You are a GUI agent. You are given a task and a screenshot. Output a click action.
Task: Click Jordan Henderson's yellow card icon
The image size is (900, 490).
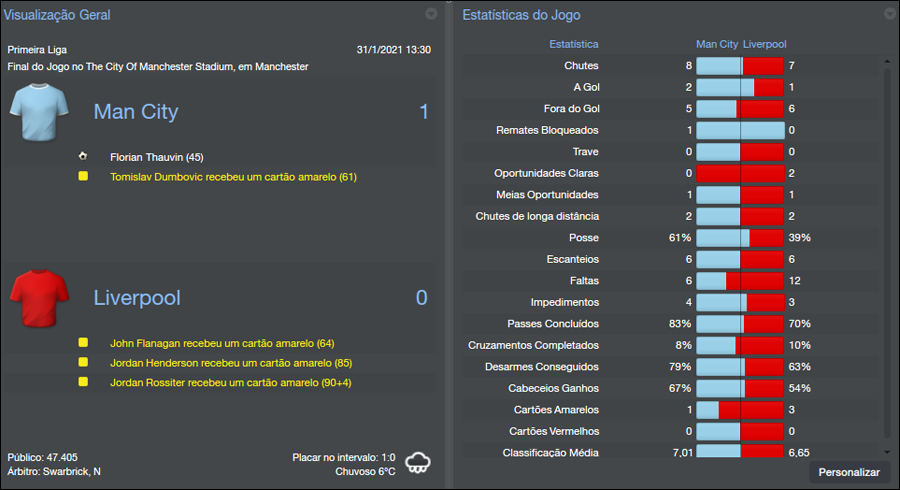coord(83,363)
